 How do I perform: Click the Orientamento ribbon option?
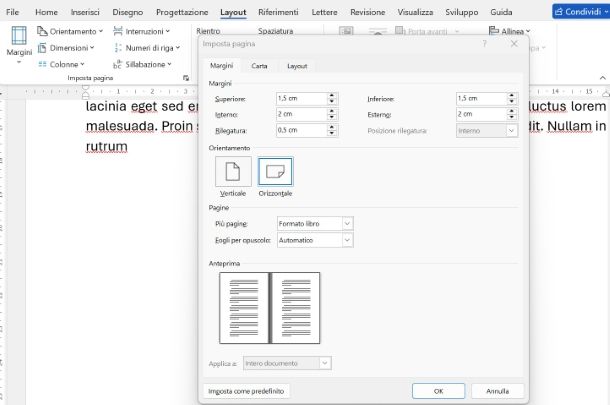(x=68, y=31)
